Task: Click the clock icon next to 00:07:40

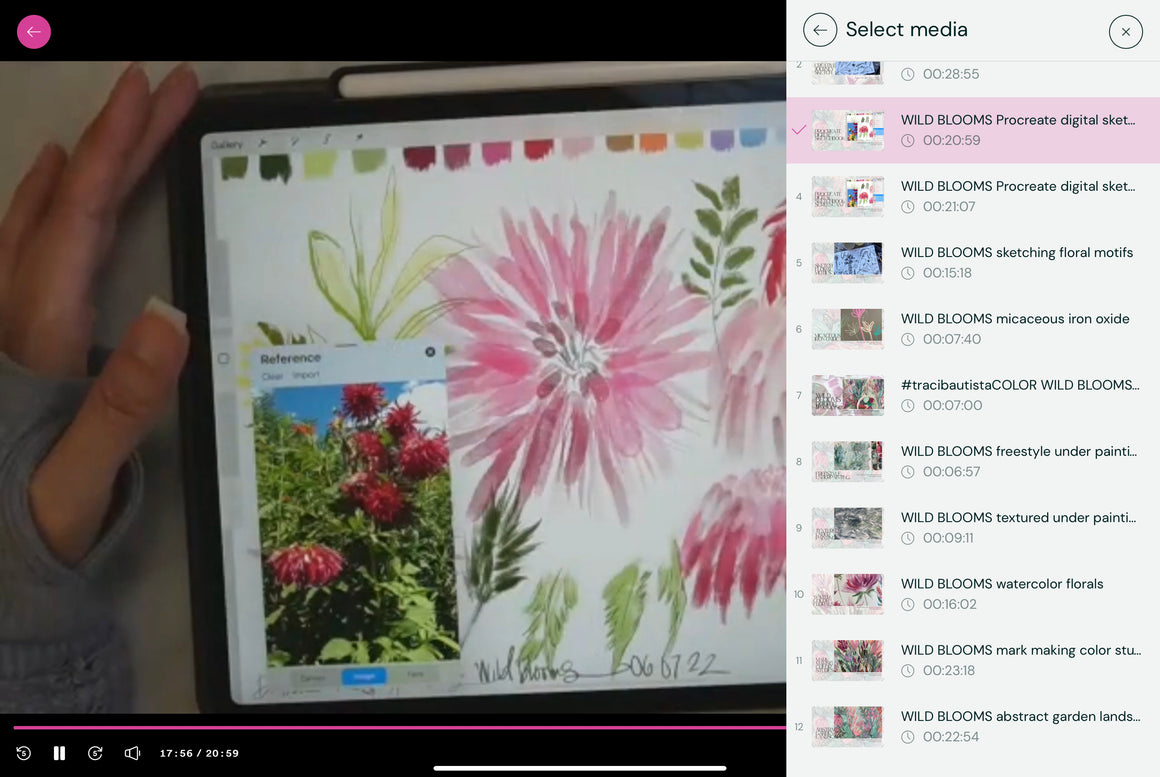Action: point(908,339)
